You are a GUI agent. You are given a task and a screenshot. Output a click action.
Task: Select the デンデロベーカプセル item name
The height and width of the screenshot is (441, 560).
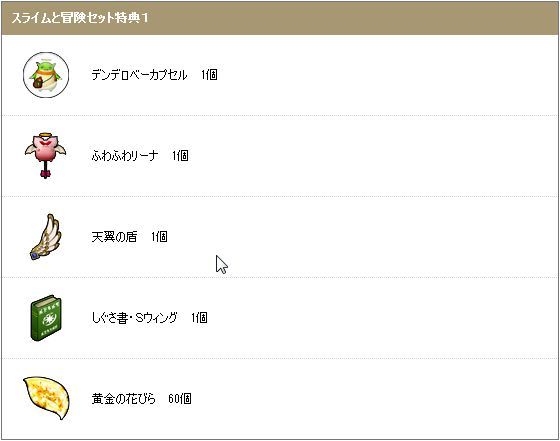pos(139,75)
